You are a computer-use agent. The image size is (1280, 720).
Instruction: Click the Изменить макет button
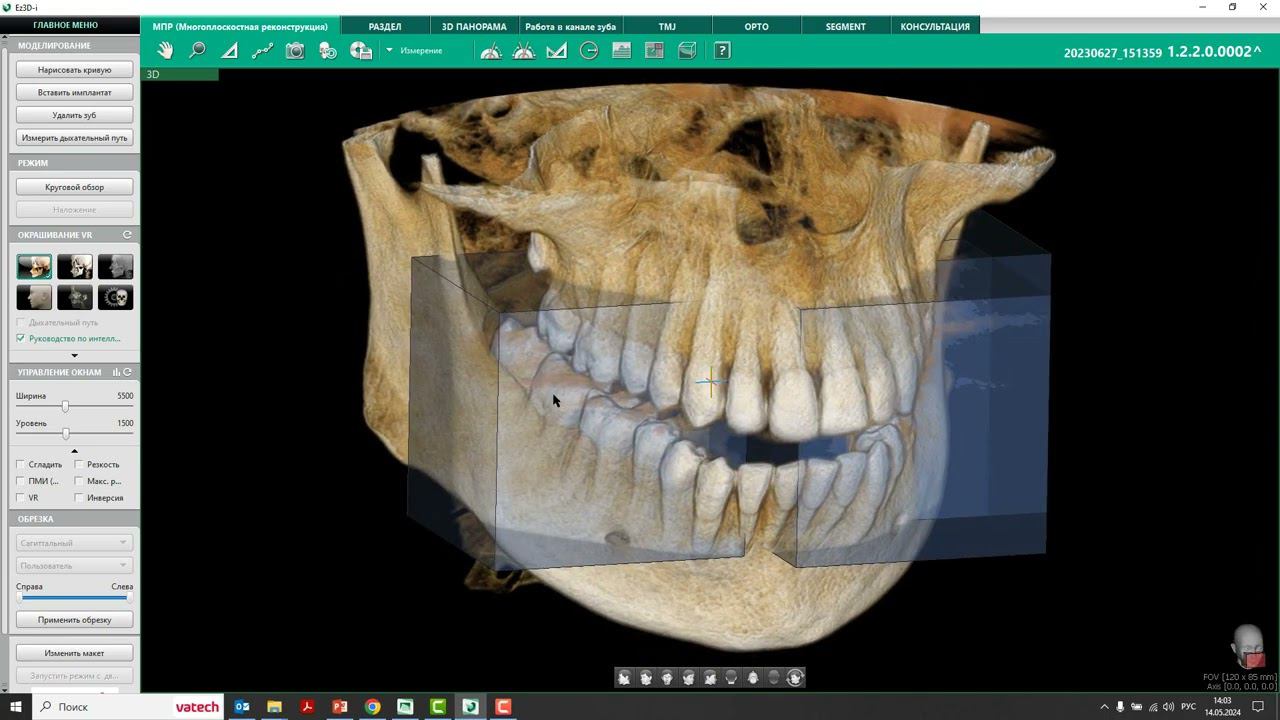(74, 653)
